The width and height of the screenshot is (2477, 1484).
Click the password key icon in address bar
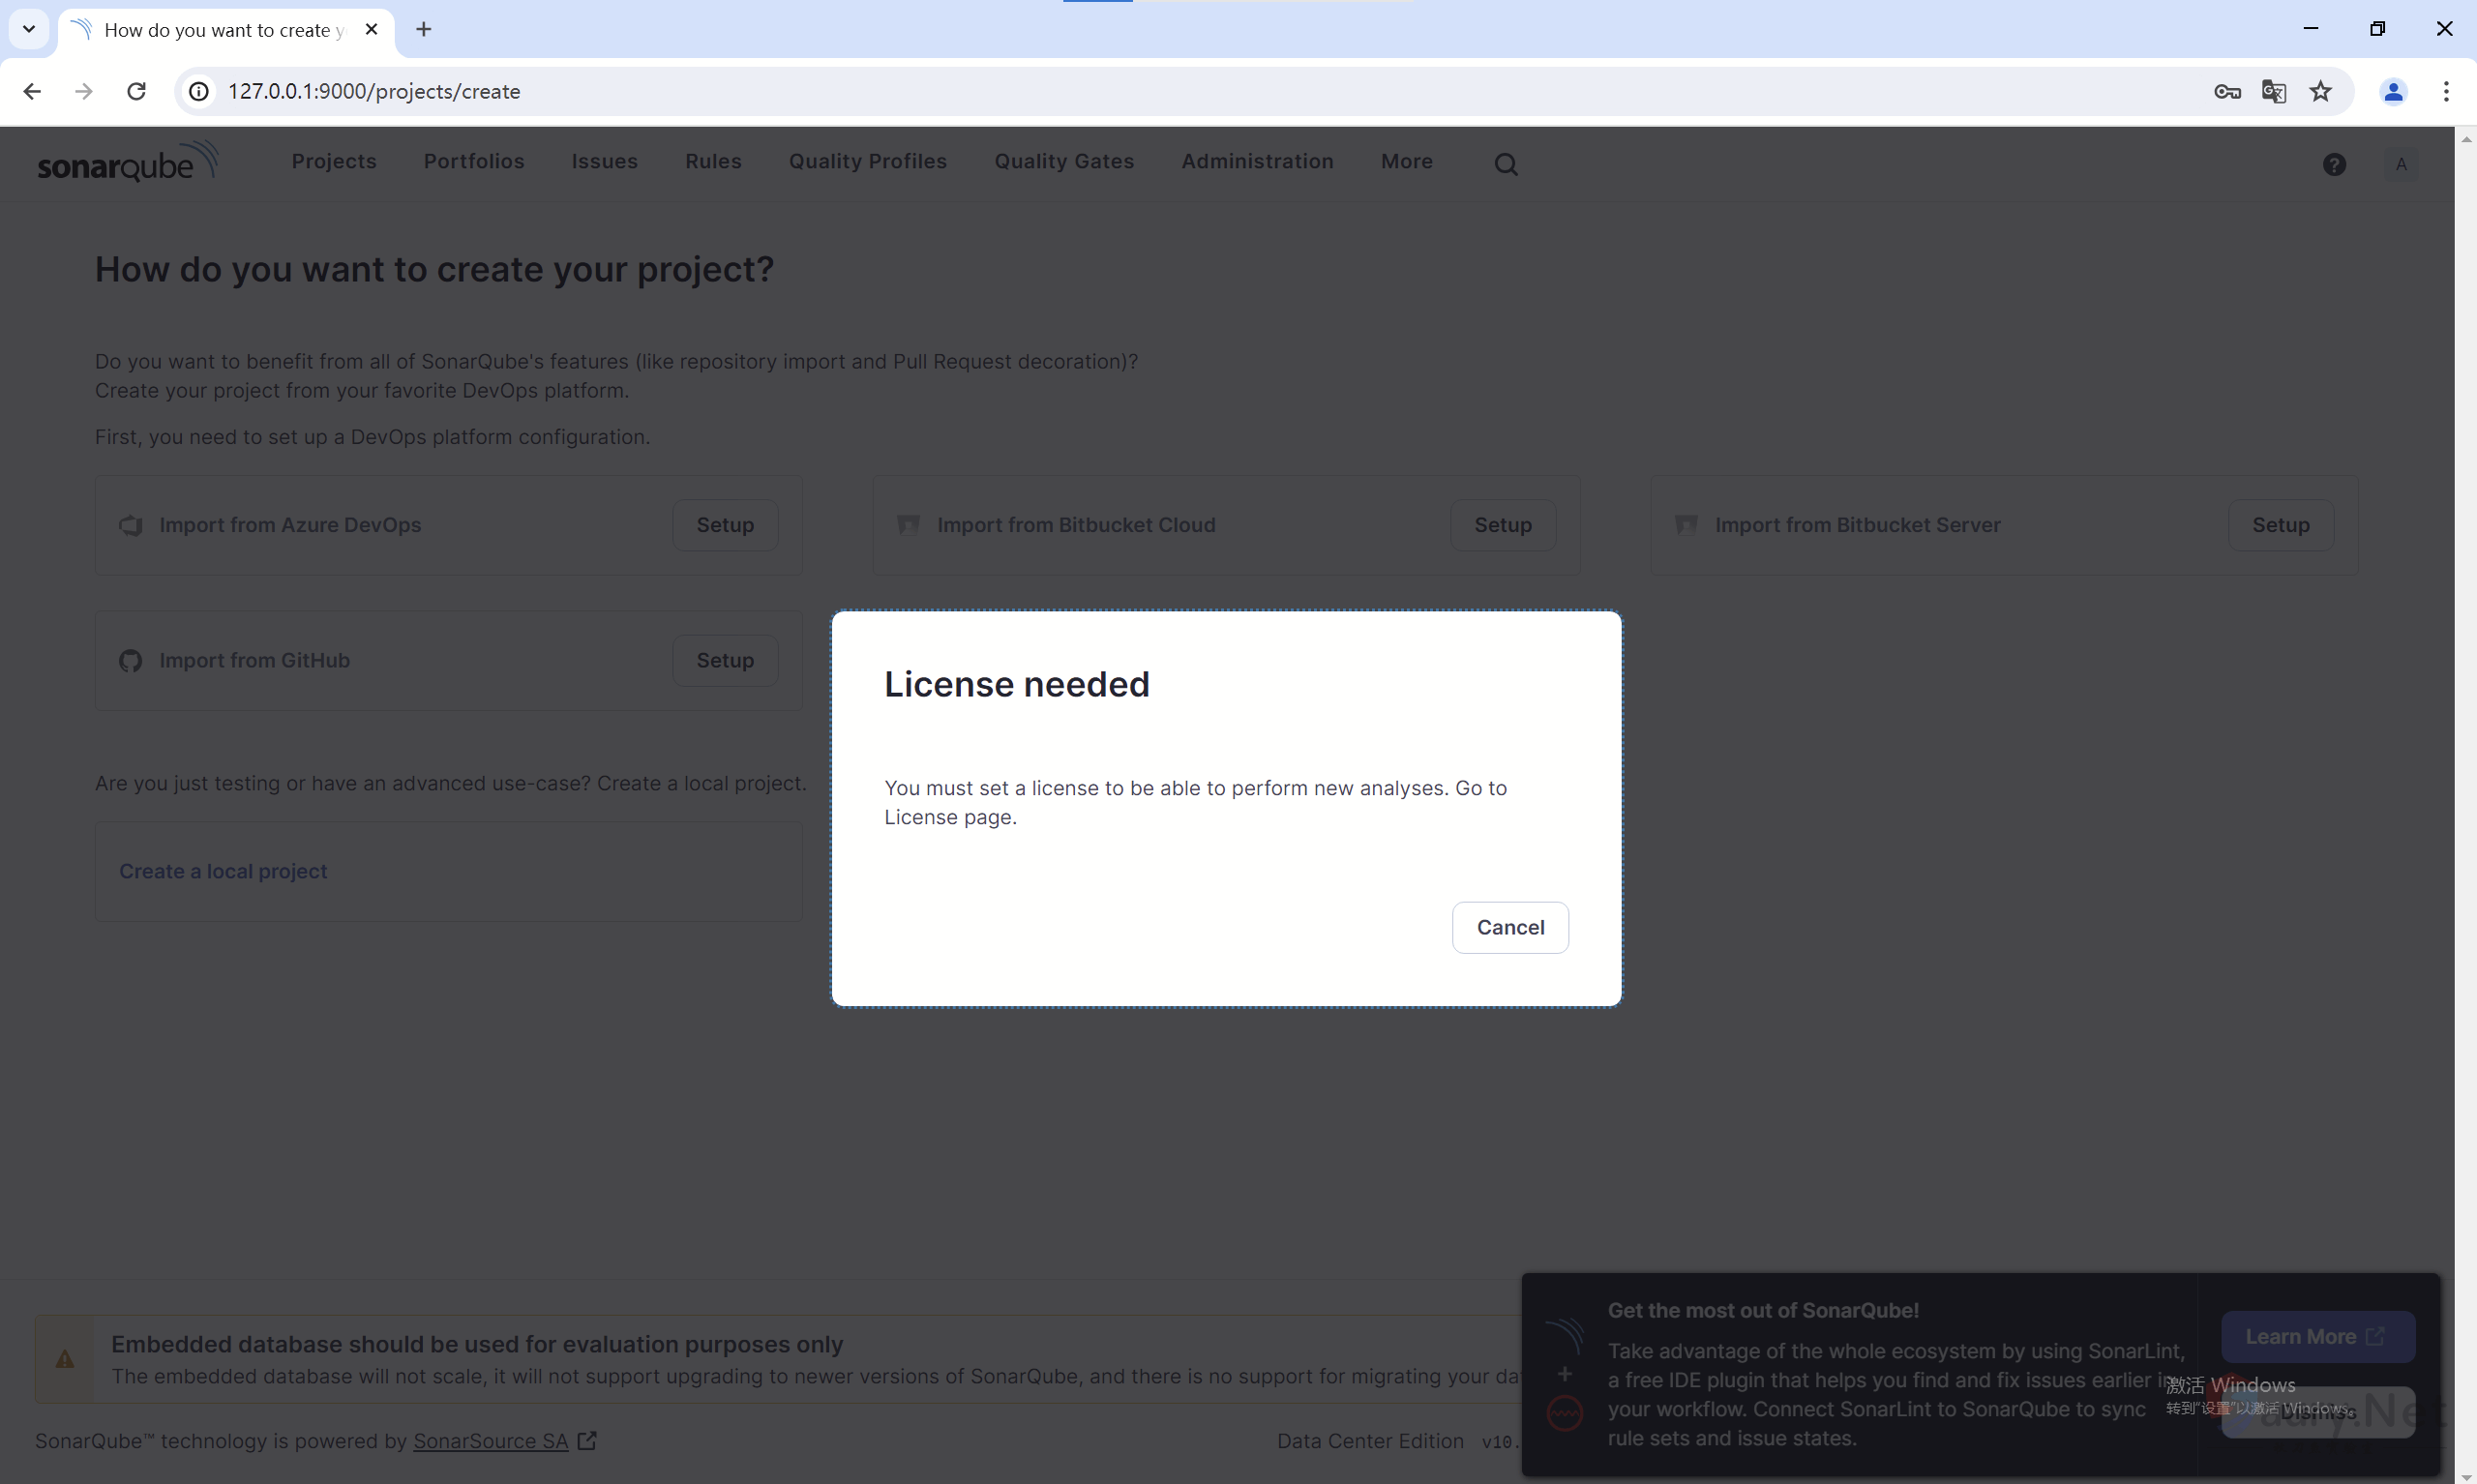click(x=2226, y=92)
